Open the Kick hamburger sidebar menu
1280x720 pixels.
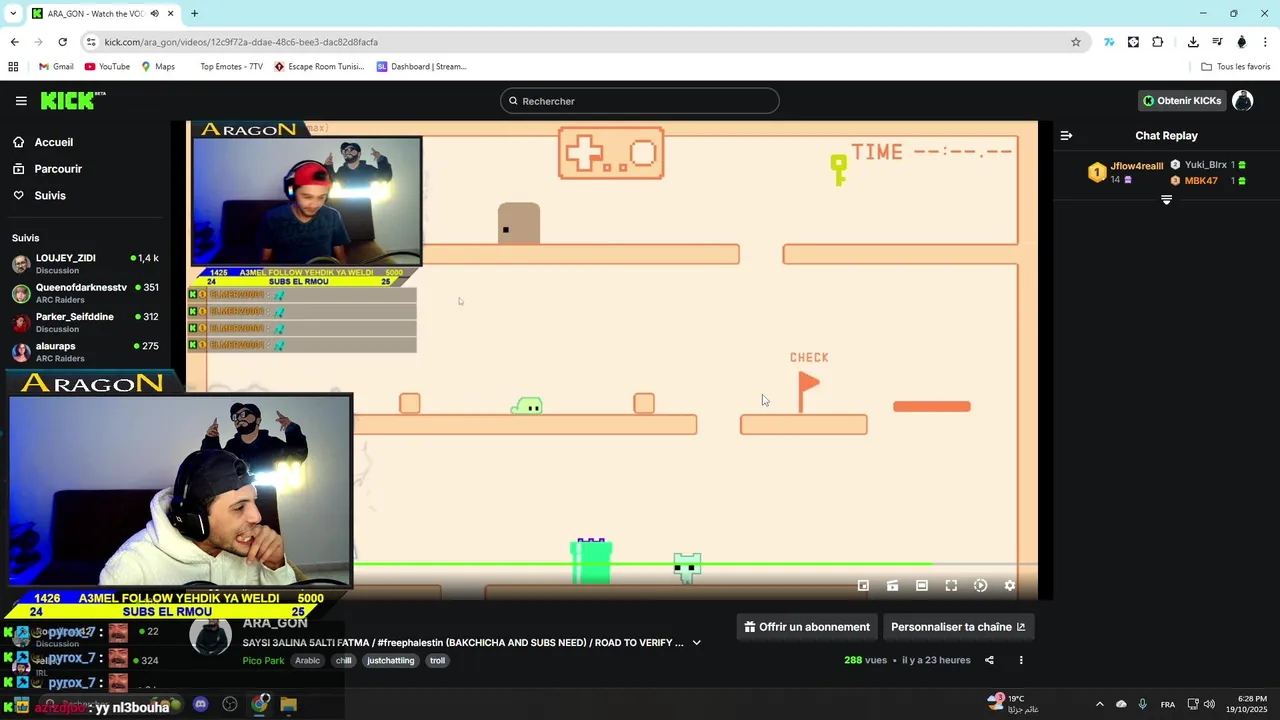21,101
